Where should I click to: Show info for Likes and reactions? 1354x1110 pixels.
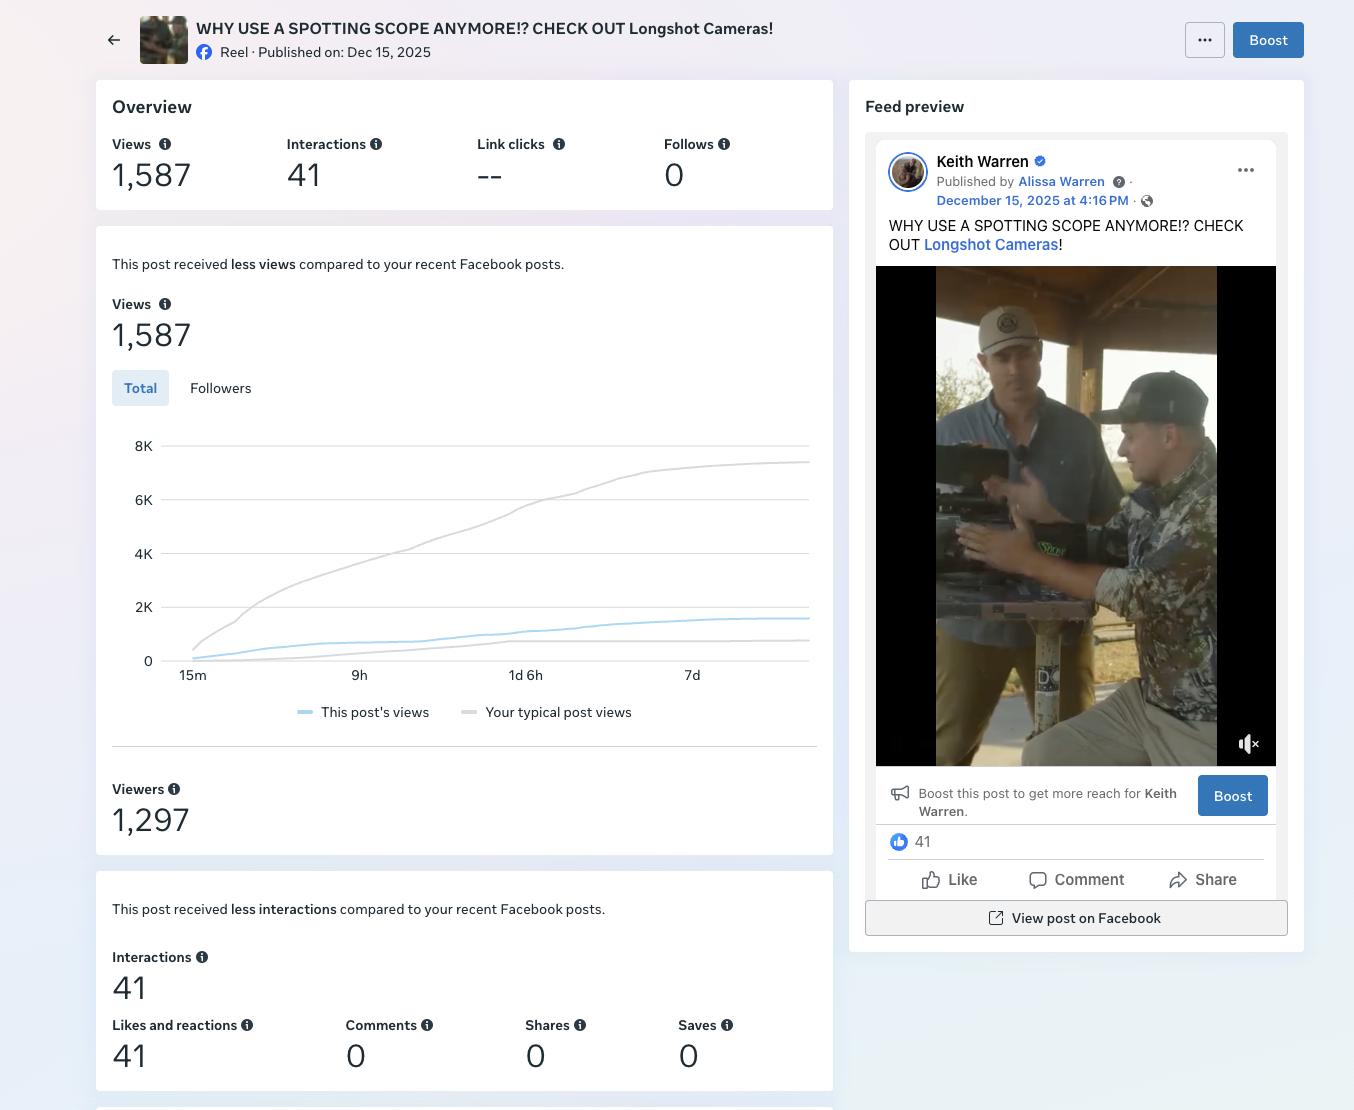[x=247, y=1025]
